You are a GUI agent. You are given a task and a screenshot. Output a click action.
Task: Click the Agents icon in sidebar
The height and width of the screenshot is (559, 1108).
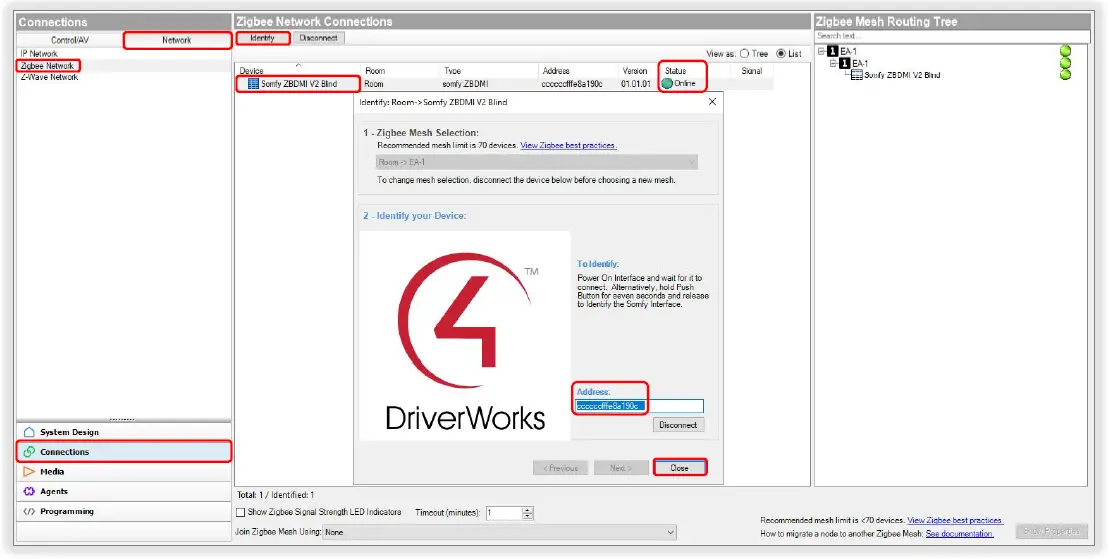[x=29, y=491]
